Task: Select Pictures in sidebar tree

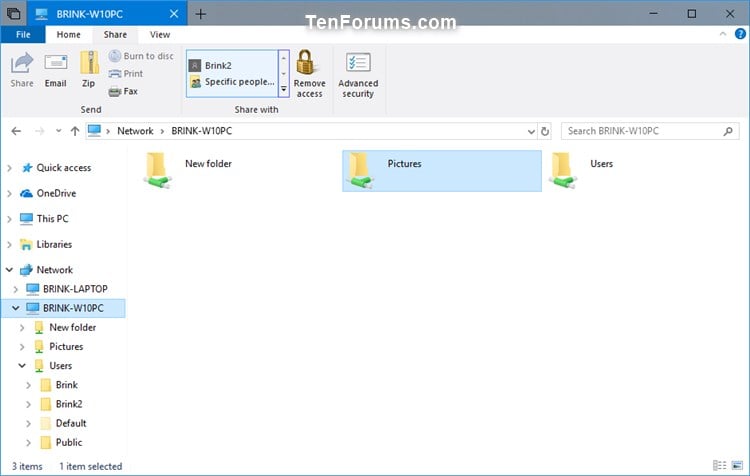Action: [x=66, y=346]
